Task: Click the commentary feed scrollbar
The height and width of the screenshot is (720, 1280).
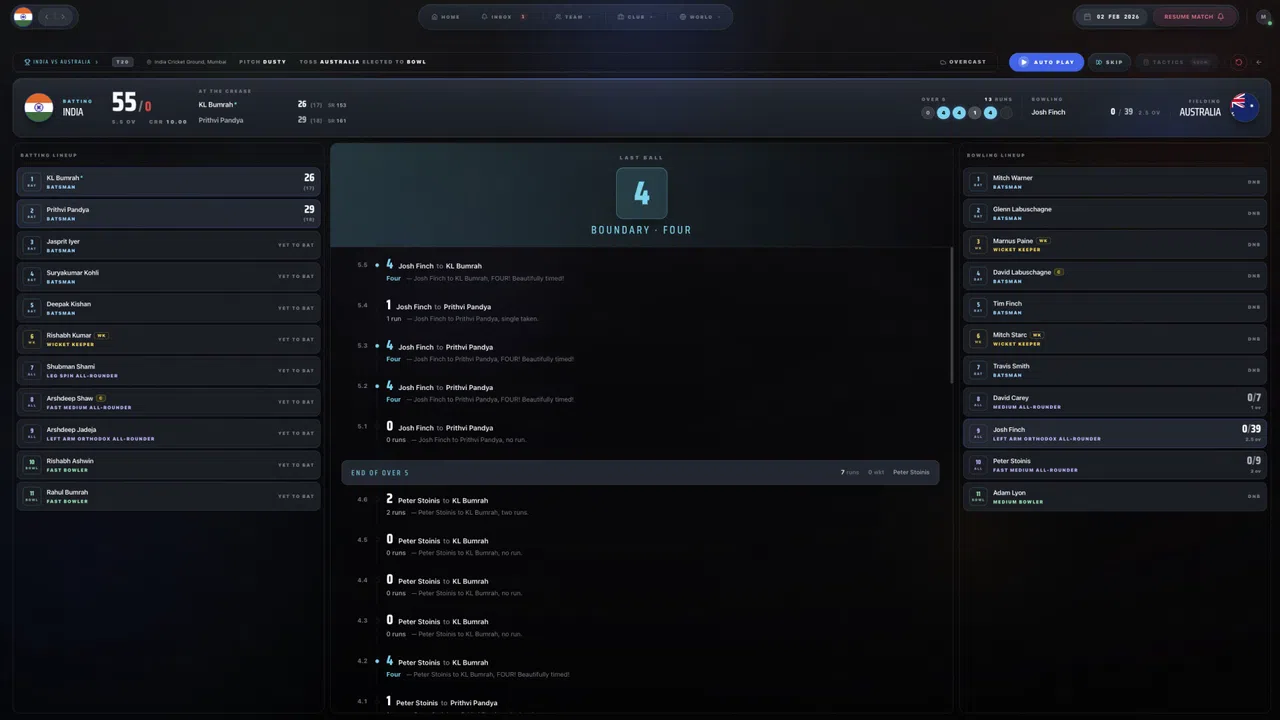Action: pyautogui.click(x=951, y=315)
